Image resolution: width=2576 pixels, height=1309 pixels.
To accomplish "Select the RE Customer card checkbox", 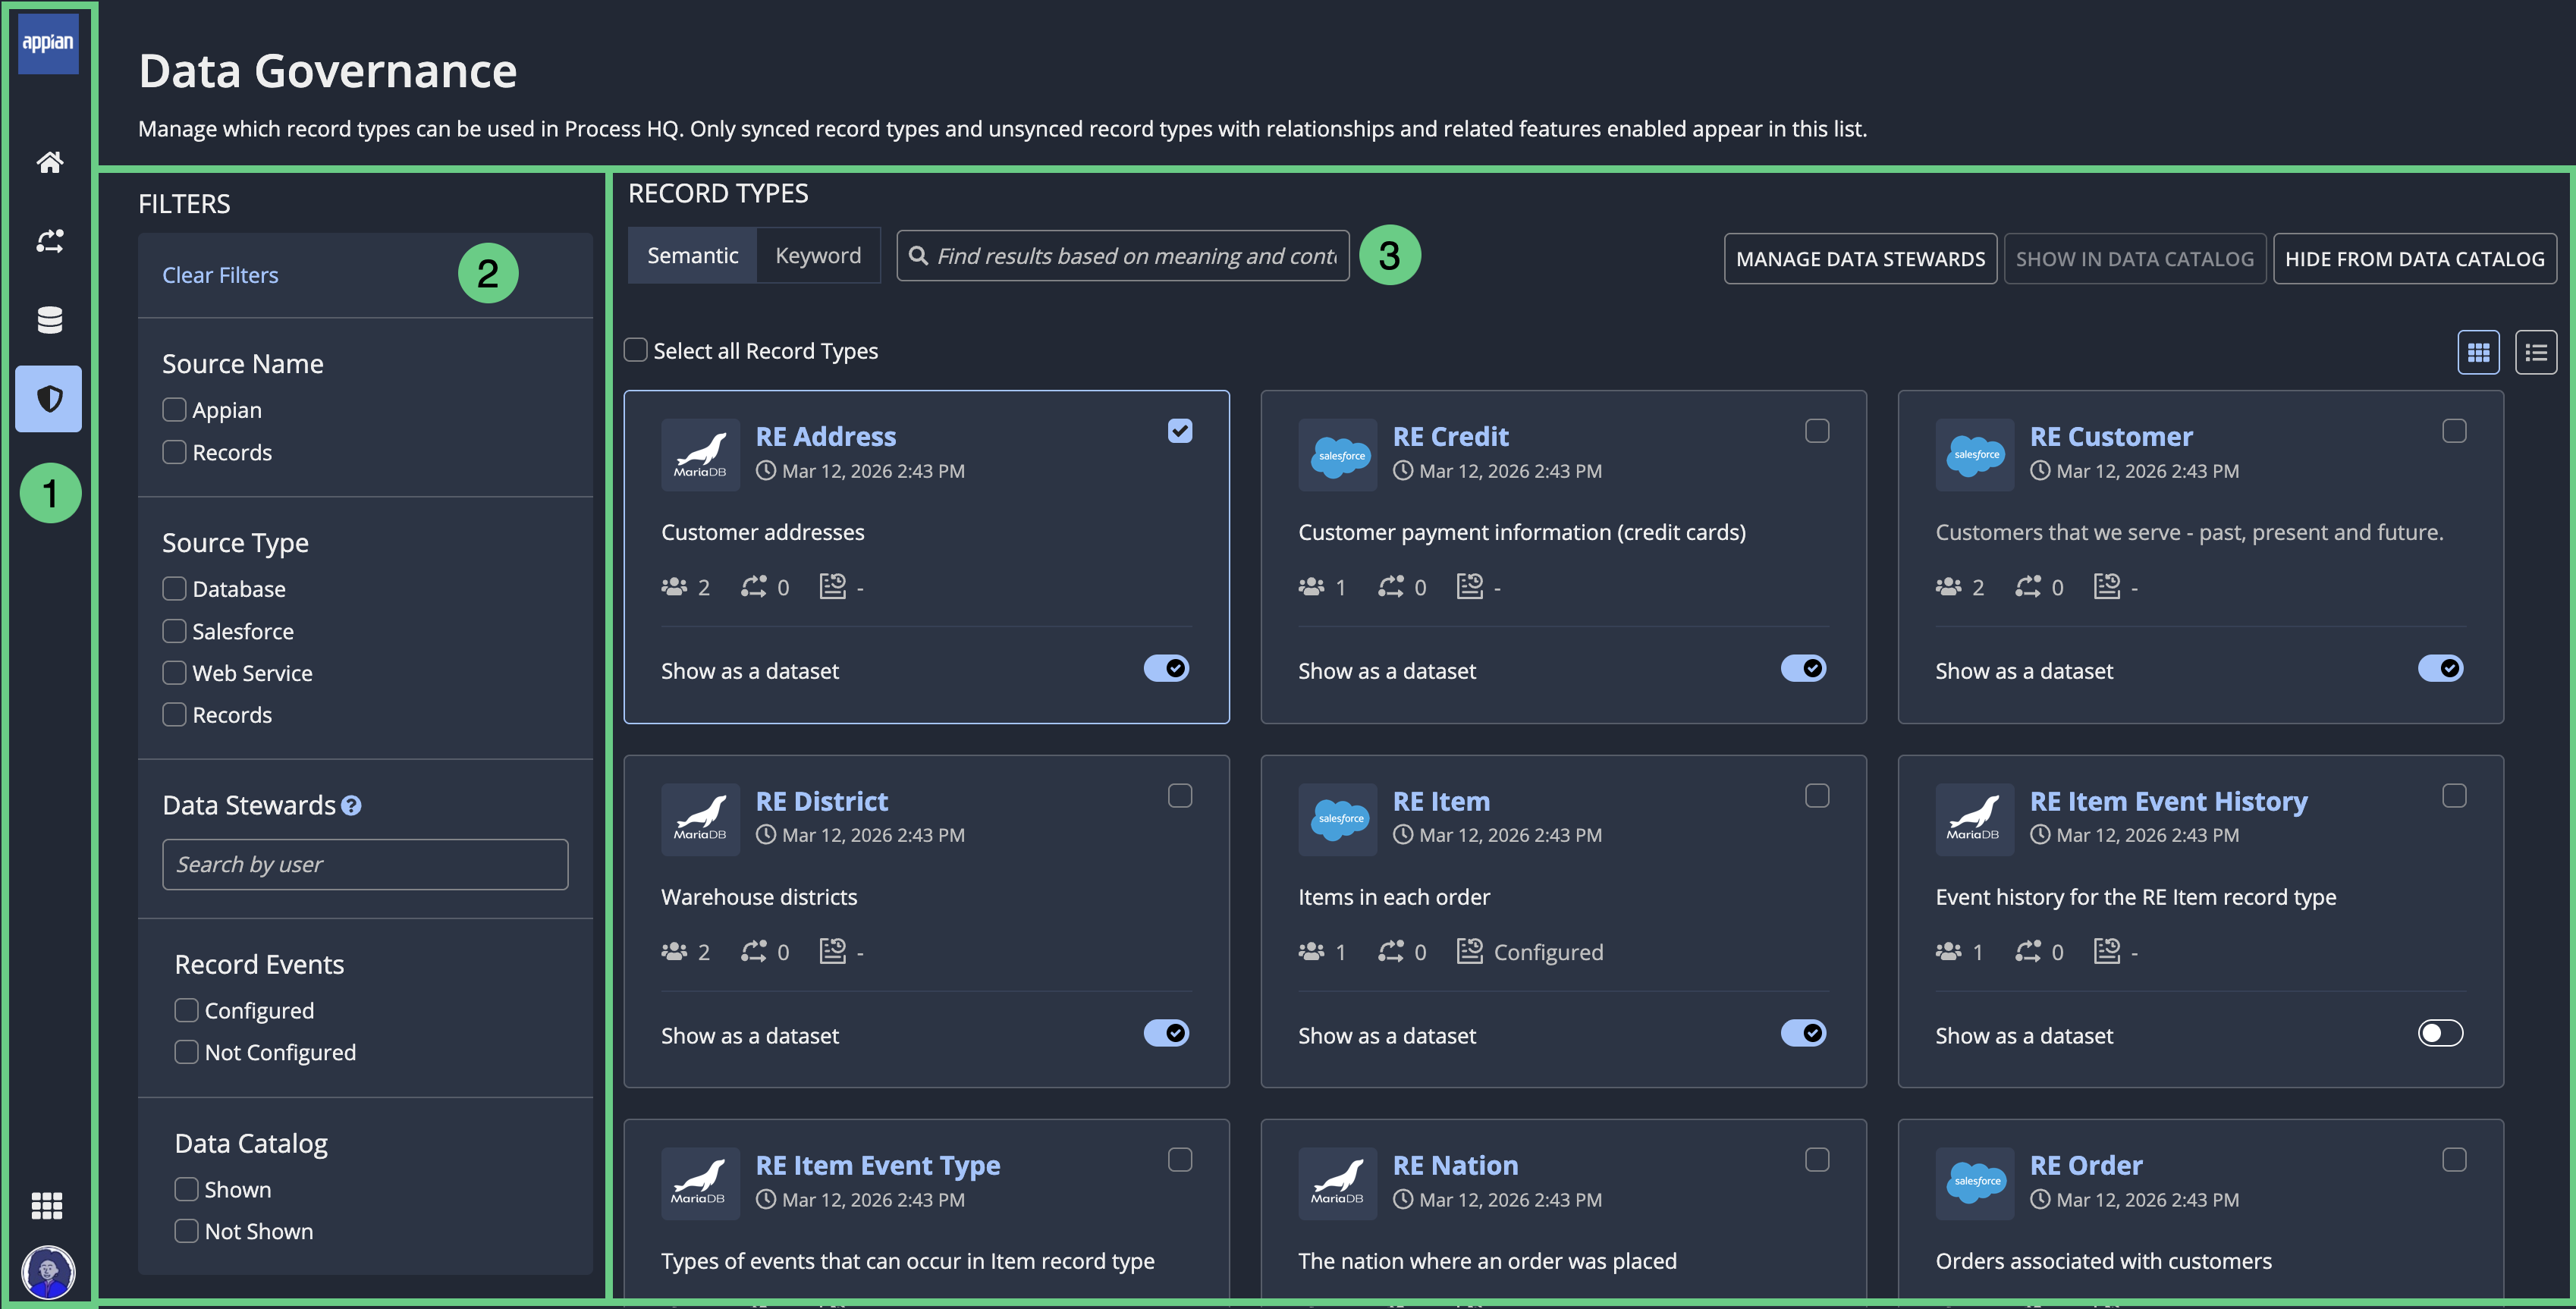I will (x=2454, y=431).
